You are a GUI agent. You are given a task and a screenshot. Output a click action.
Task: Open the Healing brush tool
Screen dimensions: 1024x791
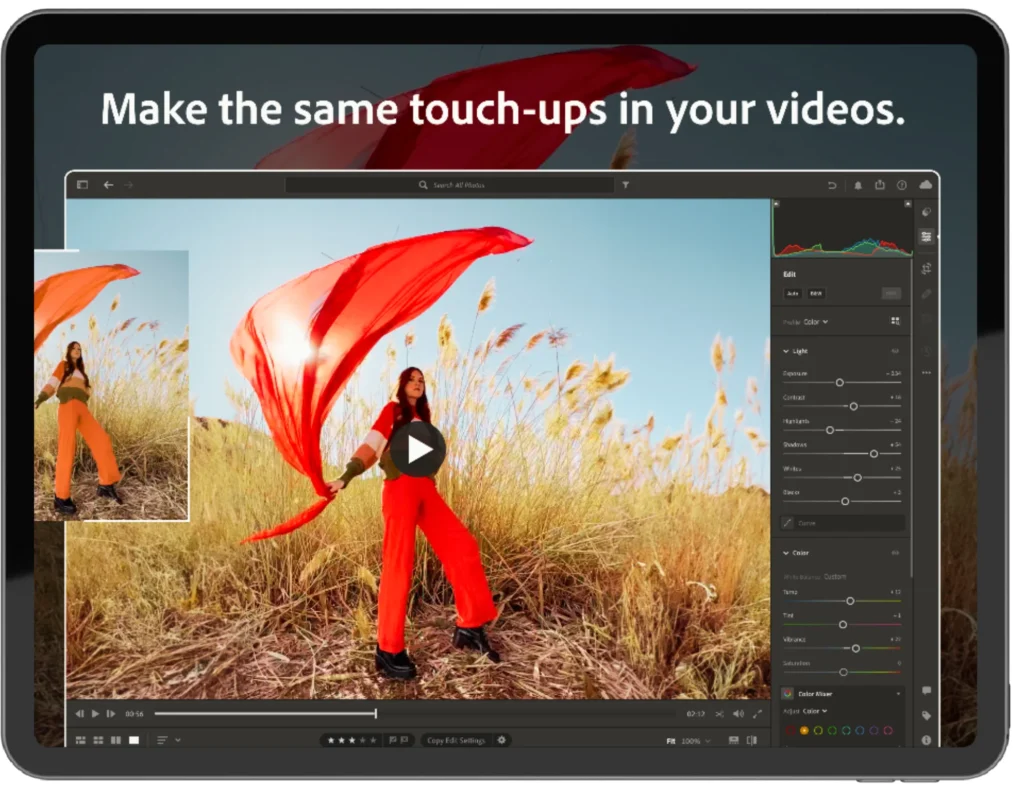(x=927, y=294)
